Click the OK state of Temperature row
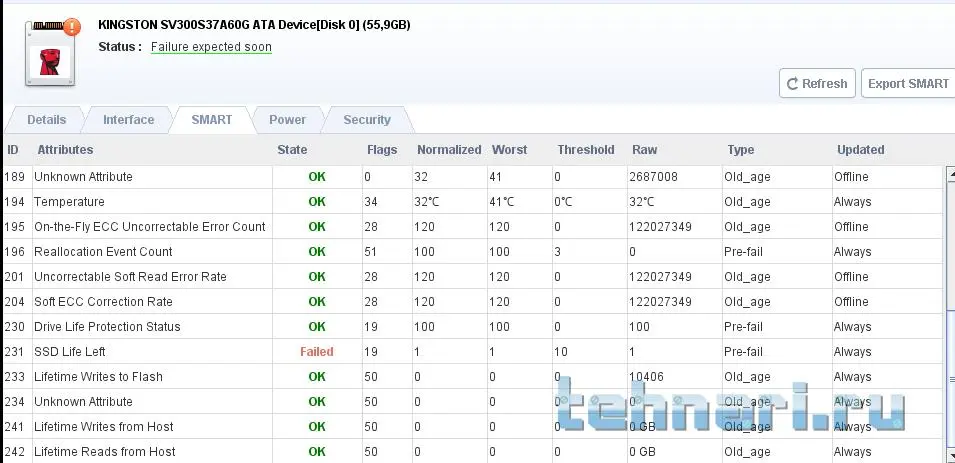Image resolution: width=955 pixels, height=463 pixels. pyautogui.click(x=317, y=202)
